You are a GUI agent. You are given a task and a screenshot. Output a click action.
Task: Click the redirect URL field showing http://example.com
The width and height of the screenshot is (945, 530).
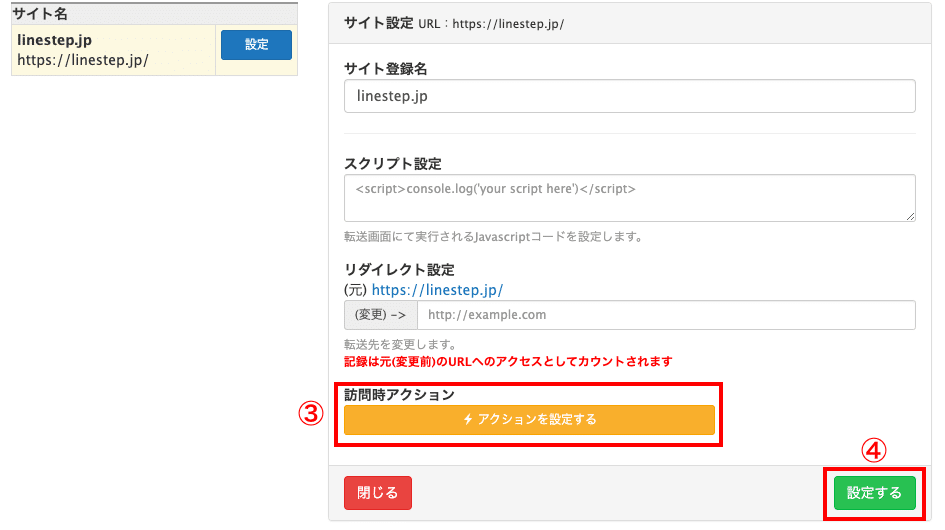click(665, 314)
